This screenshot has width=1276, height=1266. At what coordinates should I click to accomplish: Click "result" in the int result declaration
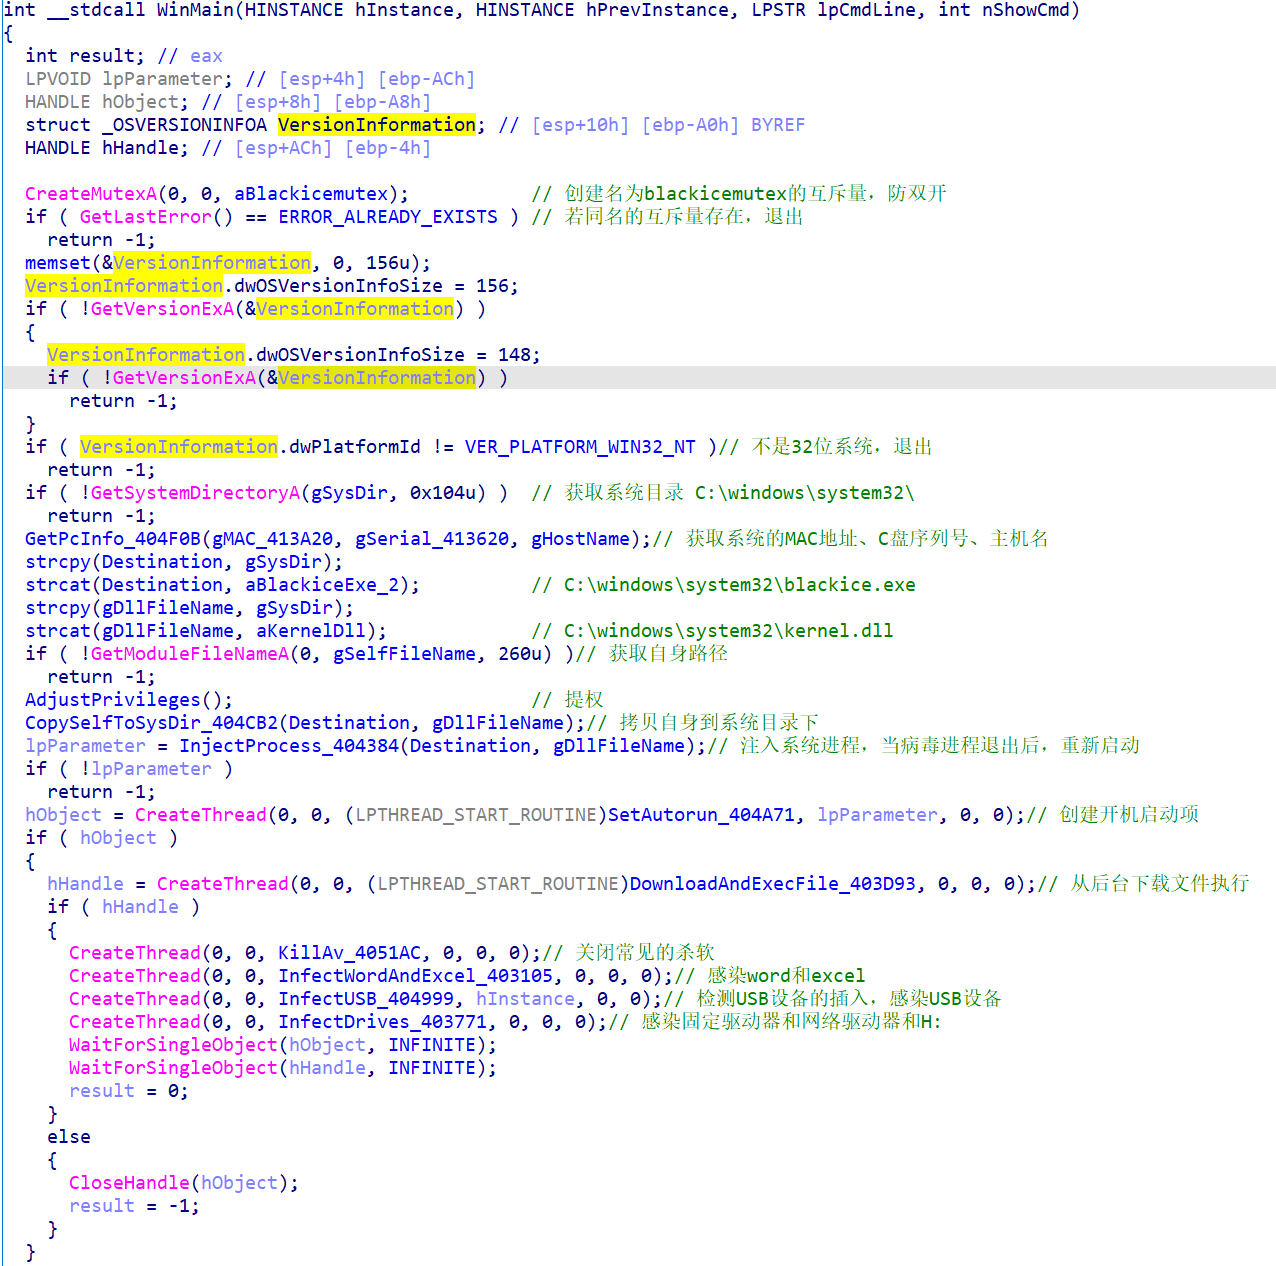pos(102,56)
